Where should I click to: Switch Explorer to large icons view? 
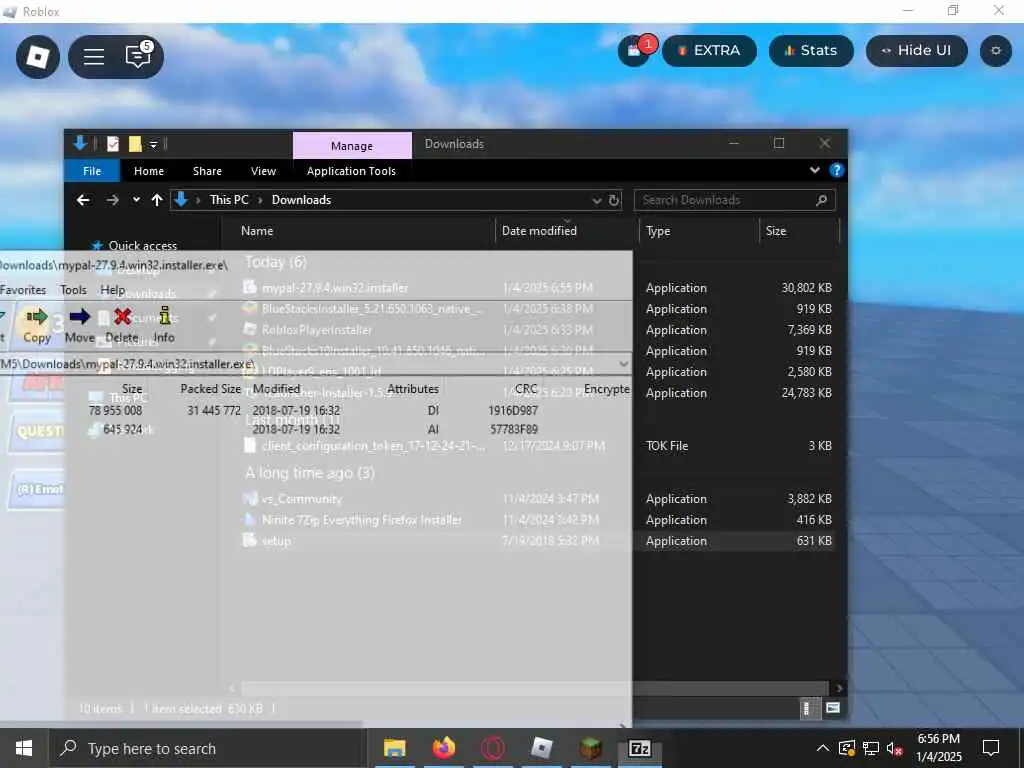[833, 708]
